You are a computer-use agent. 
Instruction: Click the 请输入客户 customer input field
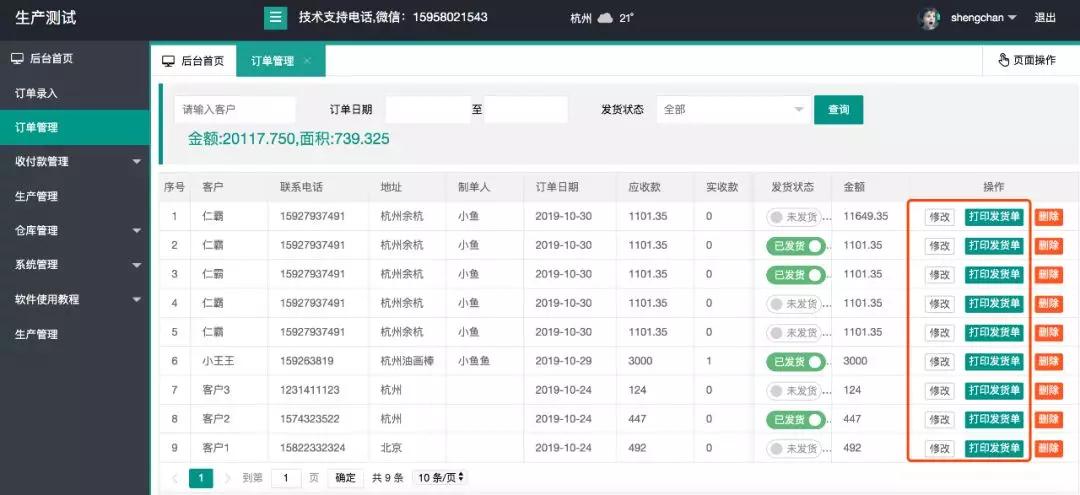235,110
